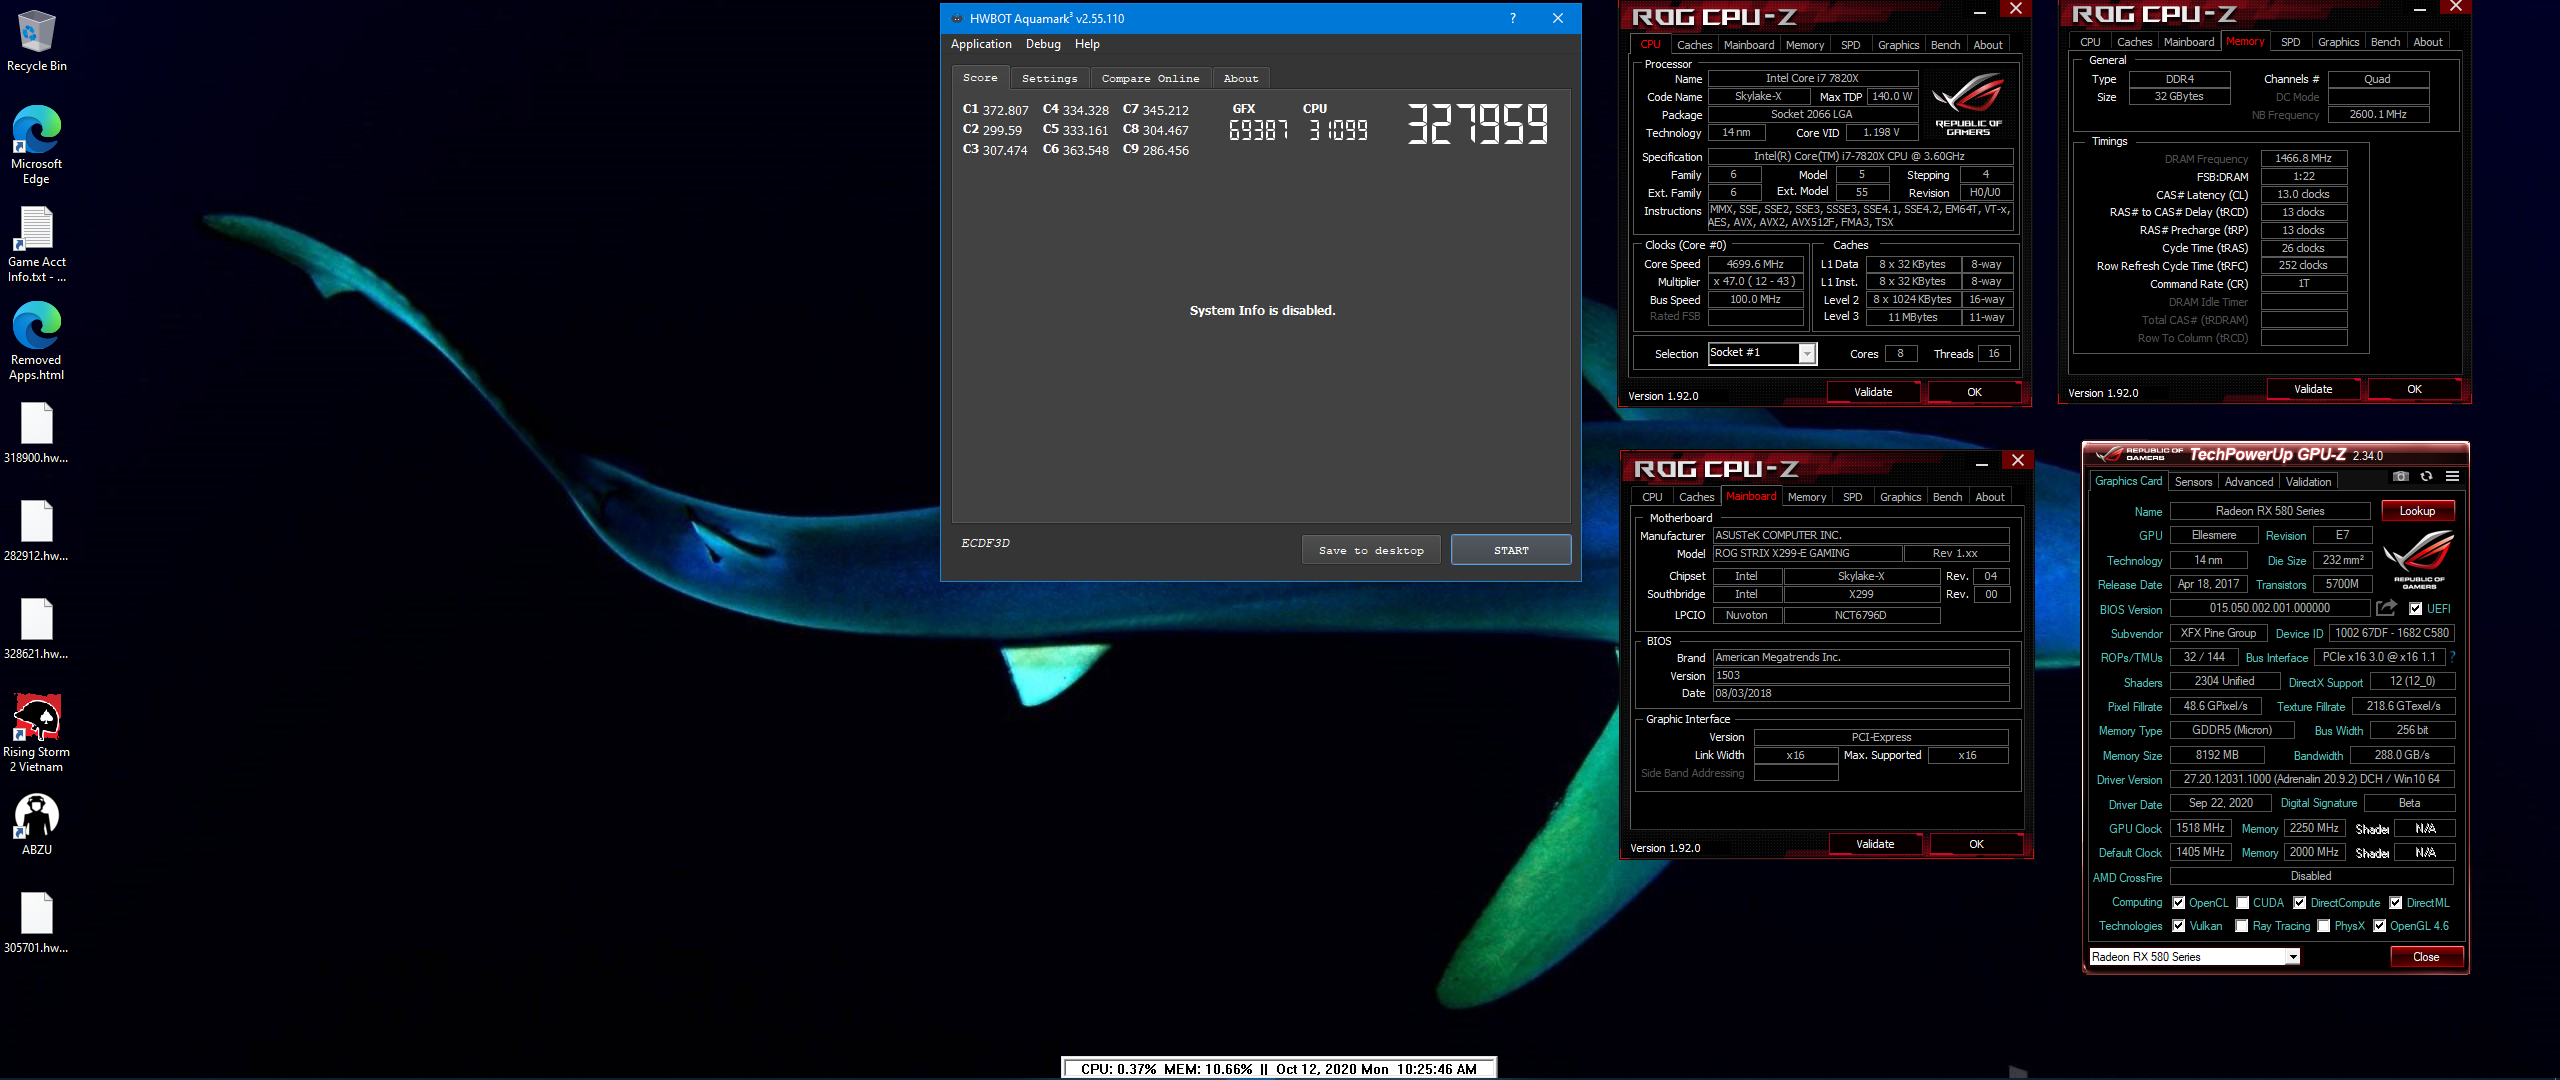Minimize the CPU-Z Mainboard window

click(1982, 463)
